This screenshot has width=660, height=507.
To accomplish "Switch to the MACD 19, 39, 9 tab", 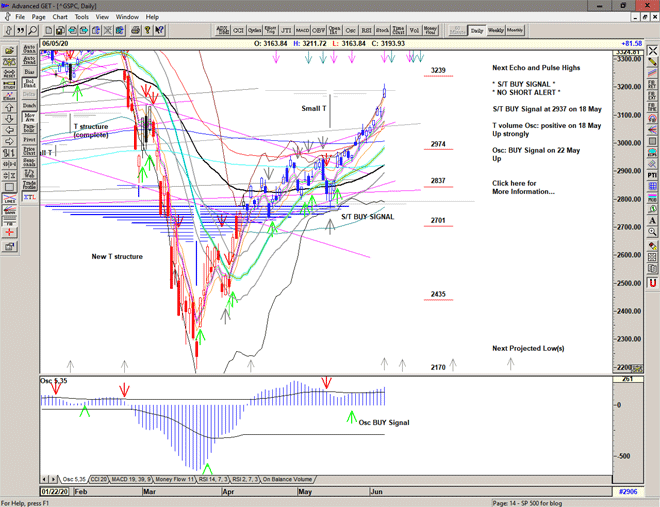I will [x=131, y=479].
